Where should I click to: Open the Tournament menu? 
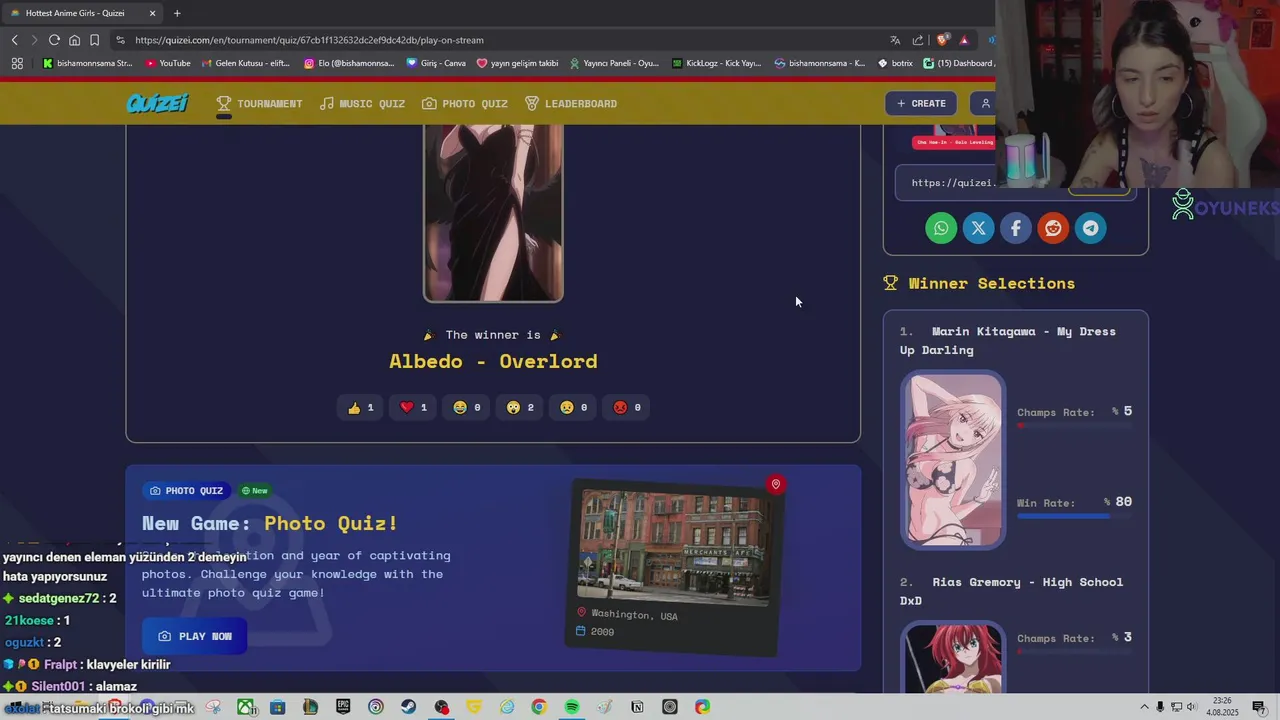tap(259, 104)
